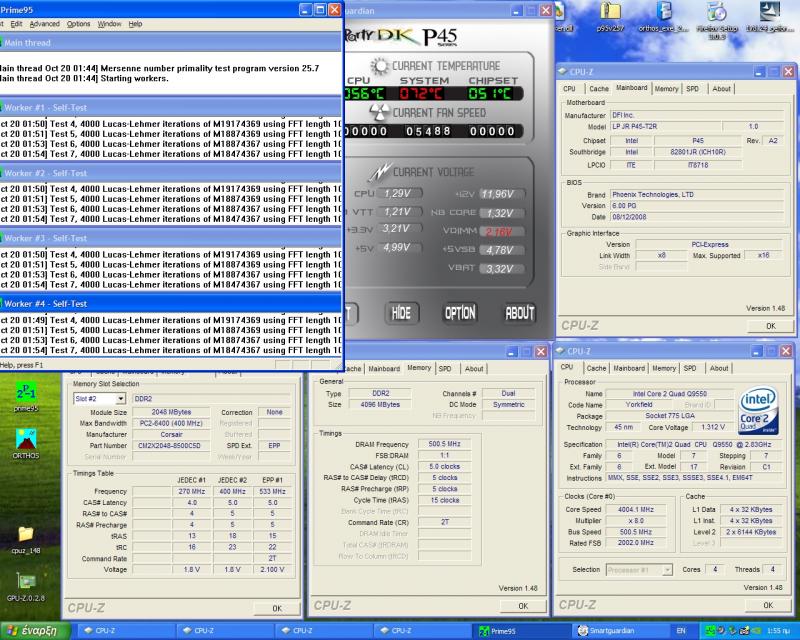The width and height of the screenshot is (800, 640).
Task: Click the Worker #4 - Self-Test title bar
Action: 171,304
